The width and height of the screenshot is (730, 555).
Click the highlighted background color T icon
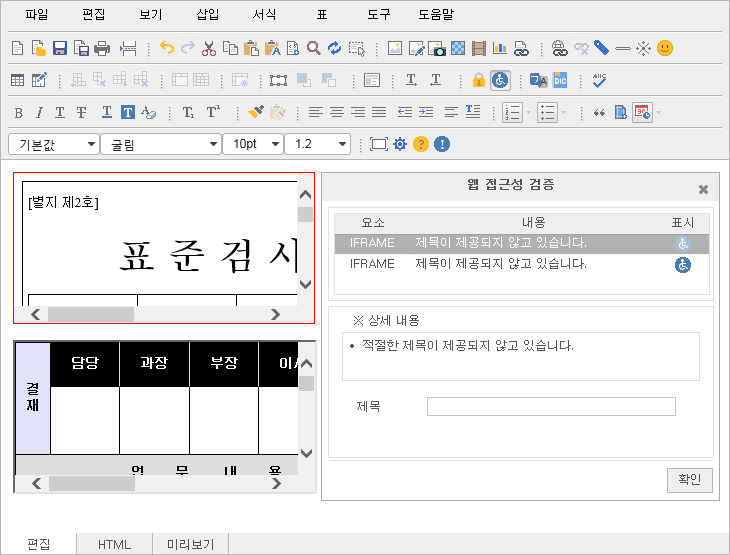(128, 112)
